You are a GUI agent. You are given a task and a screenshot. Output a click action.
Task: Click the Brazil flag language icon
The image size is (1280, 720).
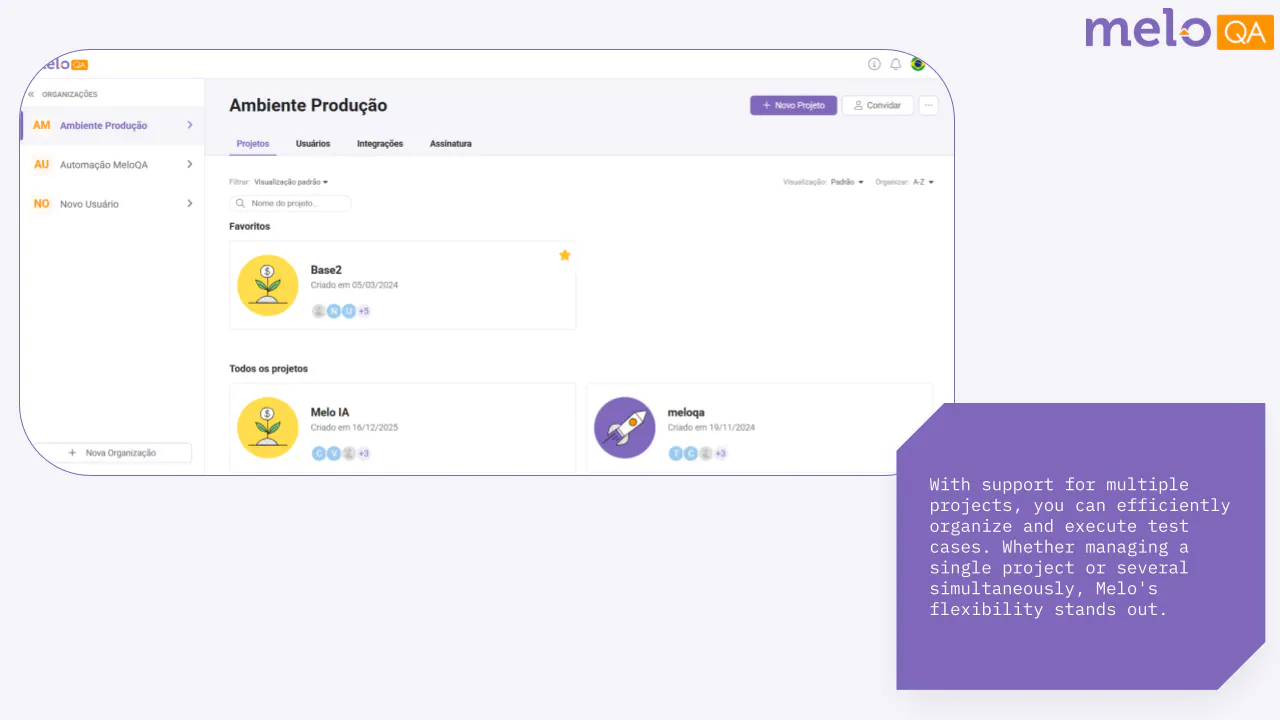[x=918, y=64]
